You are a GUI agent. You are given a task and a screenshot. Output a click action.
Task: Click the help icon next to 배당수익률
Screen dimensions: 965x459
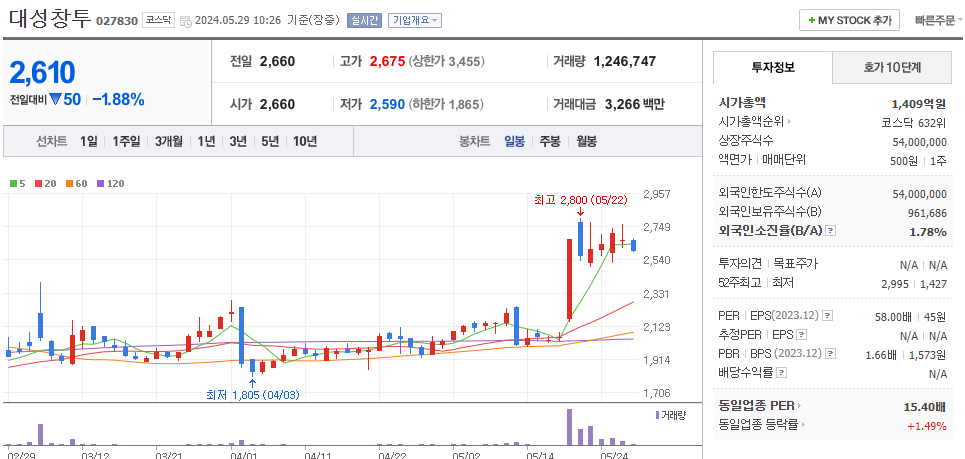pos(782,373)
